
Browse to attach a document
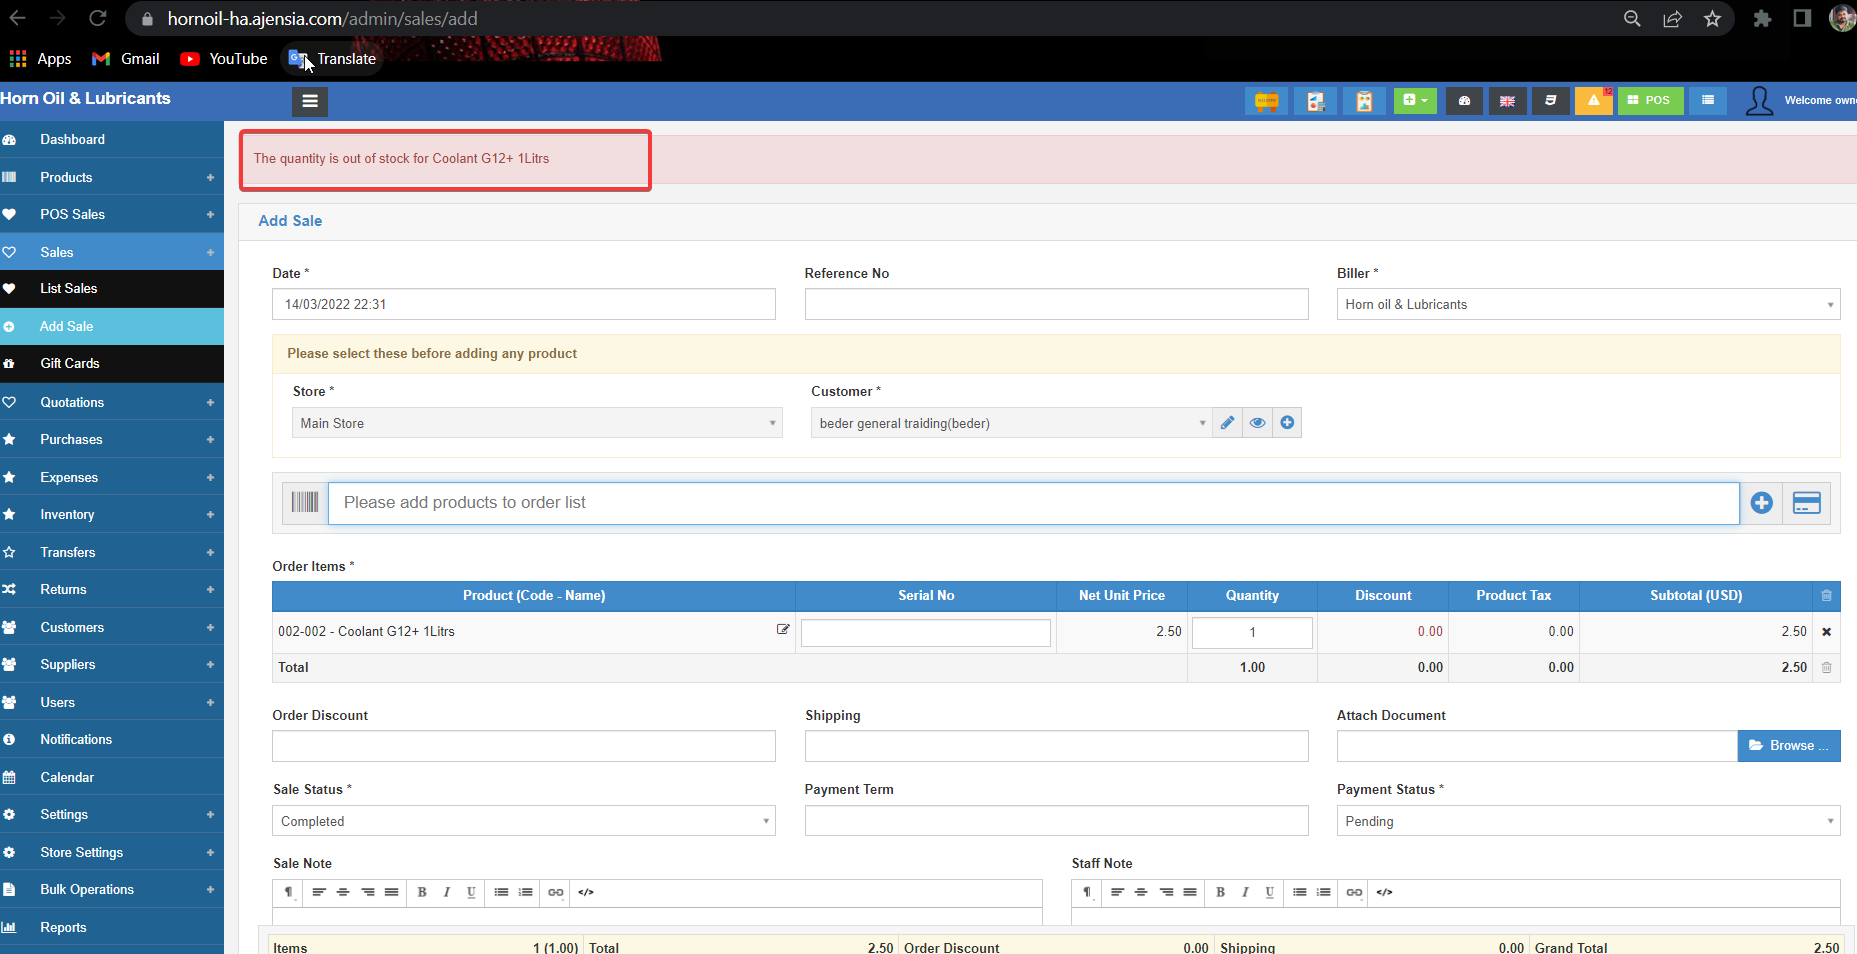point(1789,745)
